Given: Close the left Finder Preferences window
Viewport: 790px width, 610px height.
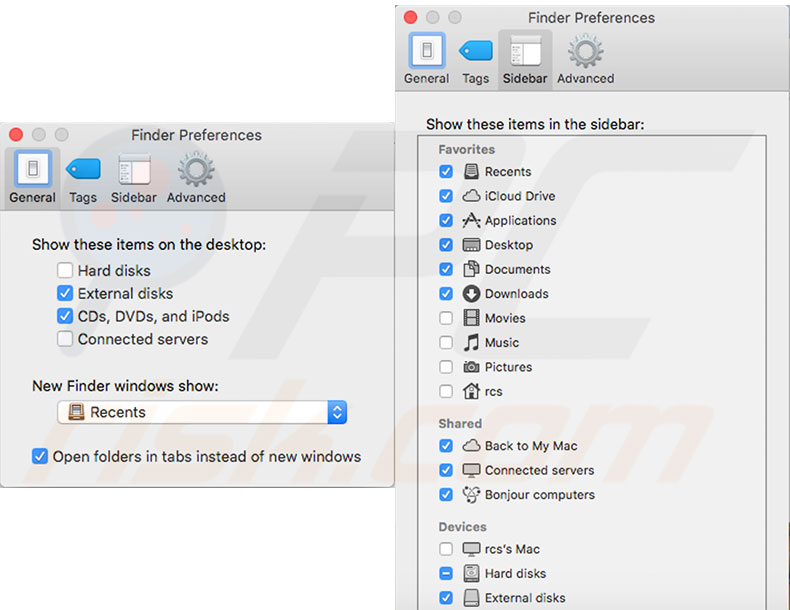Looking at the screenshot, I should coord(16,134).
